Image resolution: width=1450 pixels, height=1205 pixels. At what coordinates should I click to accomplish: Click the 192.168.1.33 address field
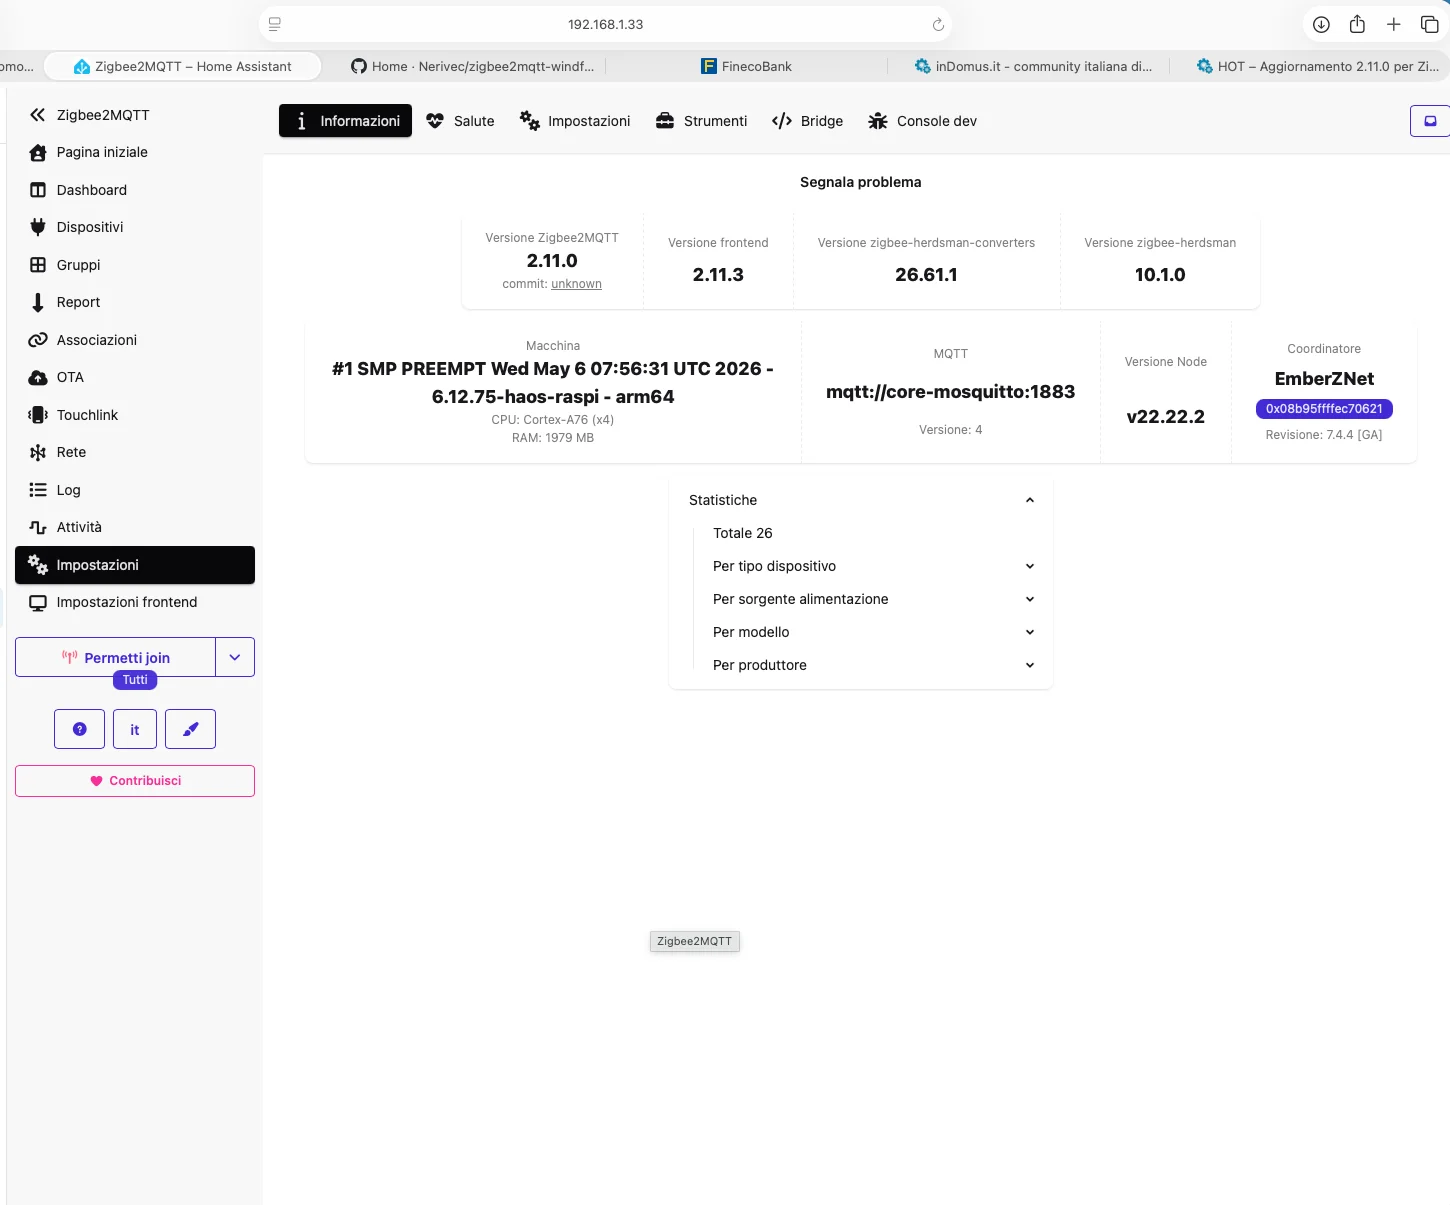(605, 24)
